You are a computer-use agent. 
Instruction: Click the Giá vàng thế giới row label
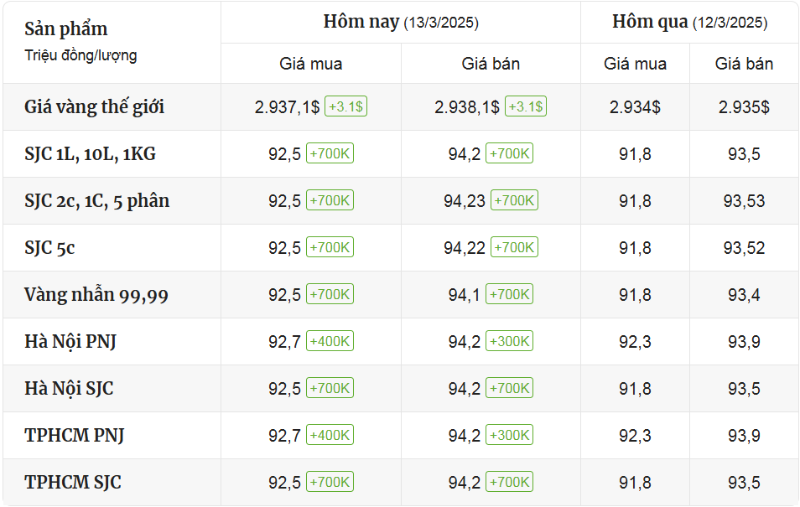(94, 107)
